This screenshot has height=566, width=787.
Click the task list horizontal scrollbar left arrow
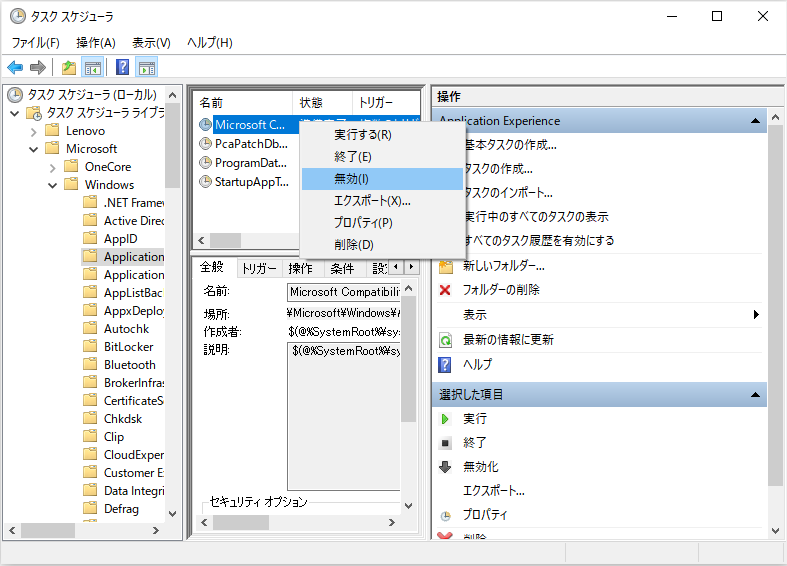coord(201,240)
